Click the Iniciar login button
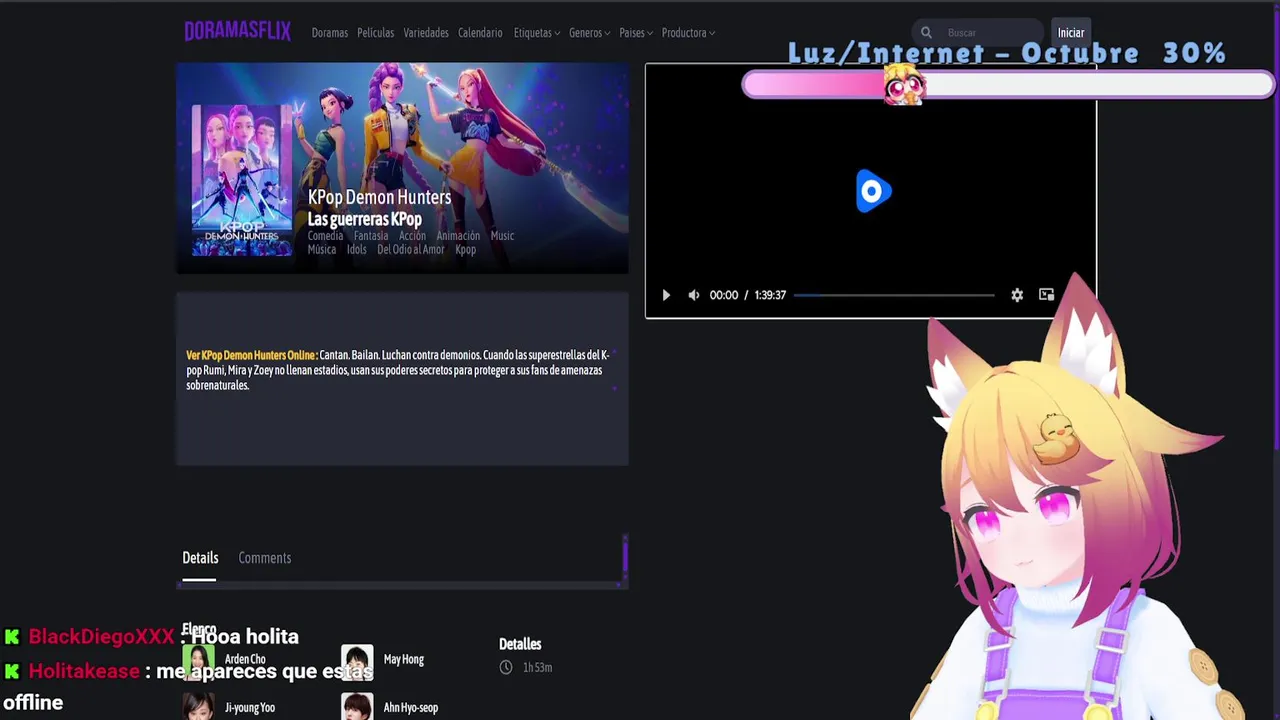The height and width of the screenshot is (720, 1280). click(x=1071, y=33)
